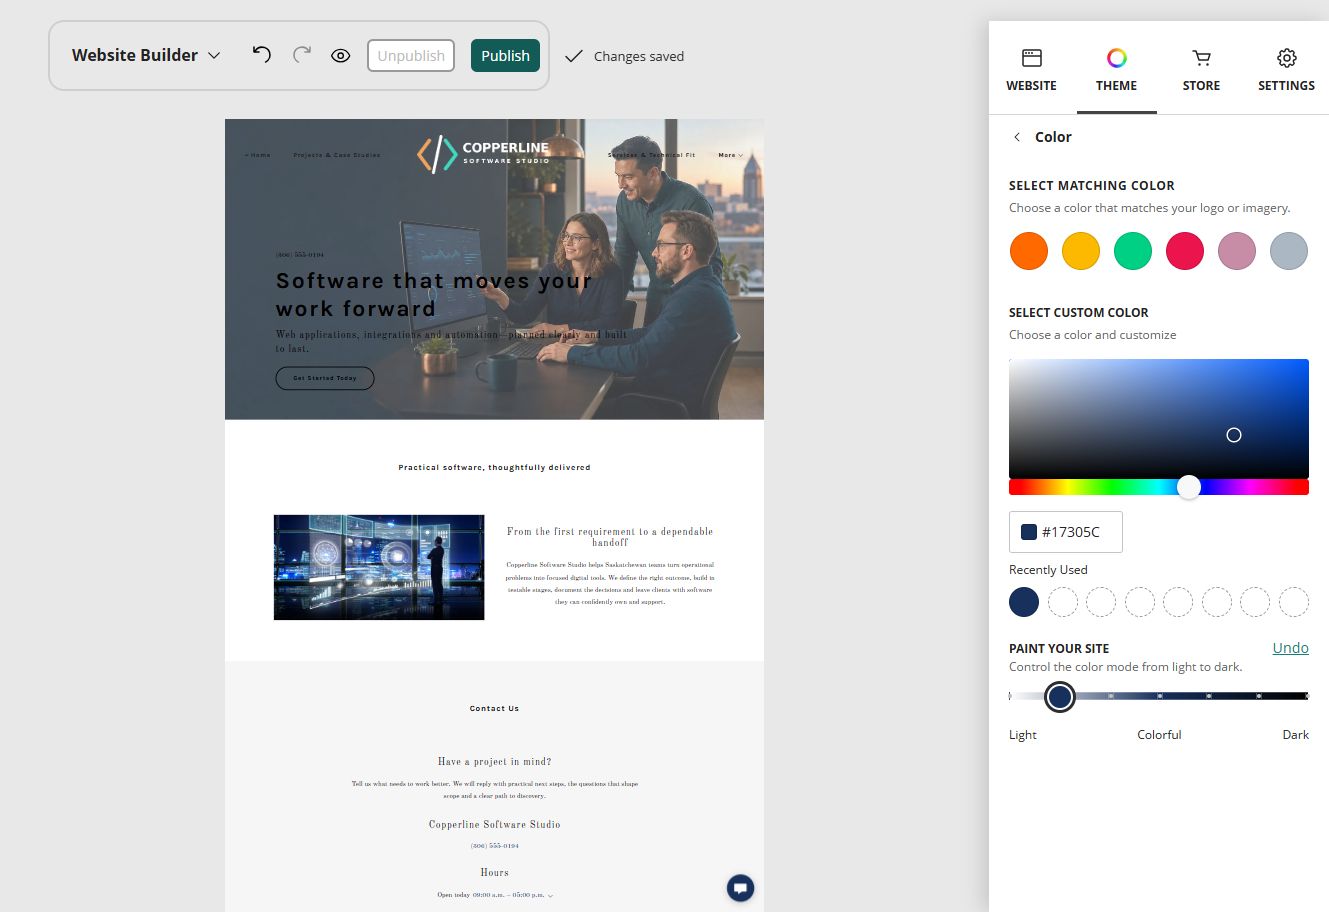Click 'Practical software, thoughtfully delivered' heading
This screenshot has height=912, width=1329.
coord(494,467)
